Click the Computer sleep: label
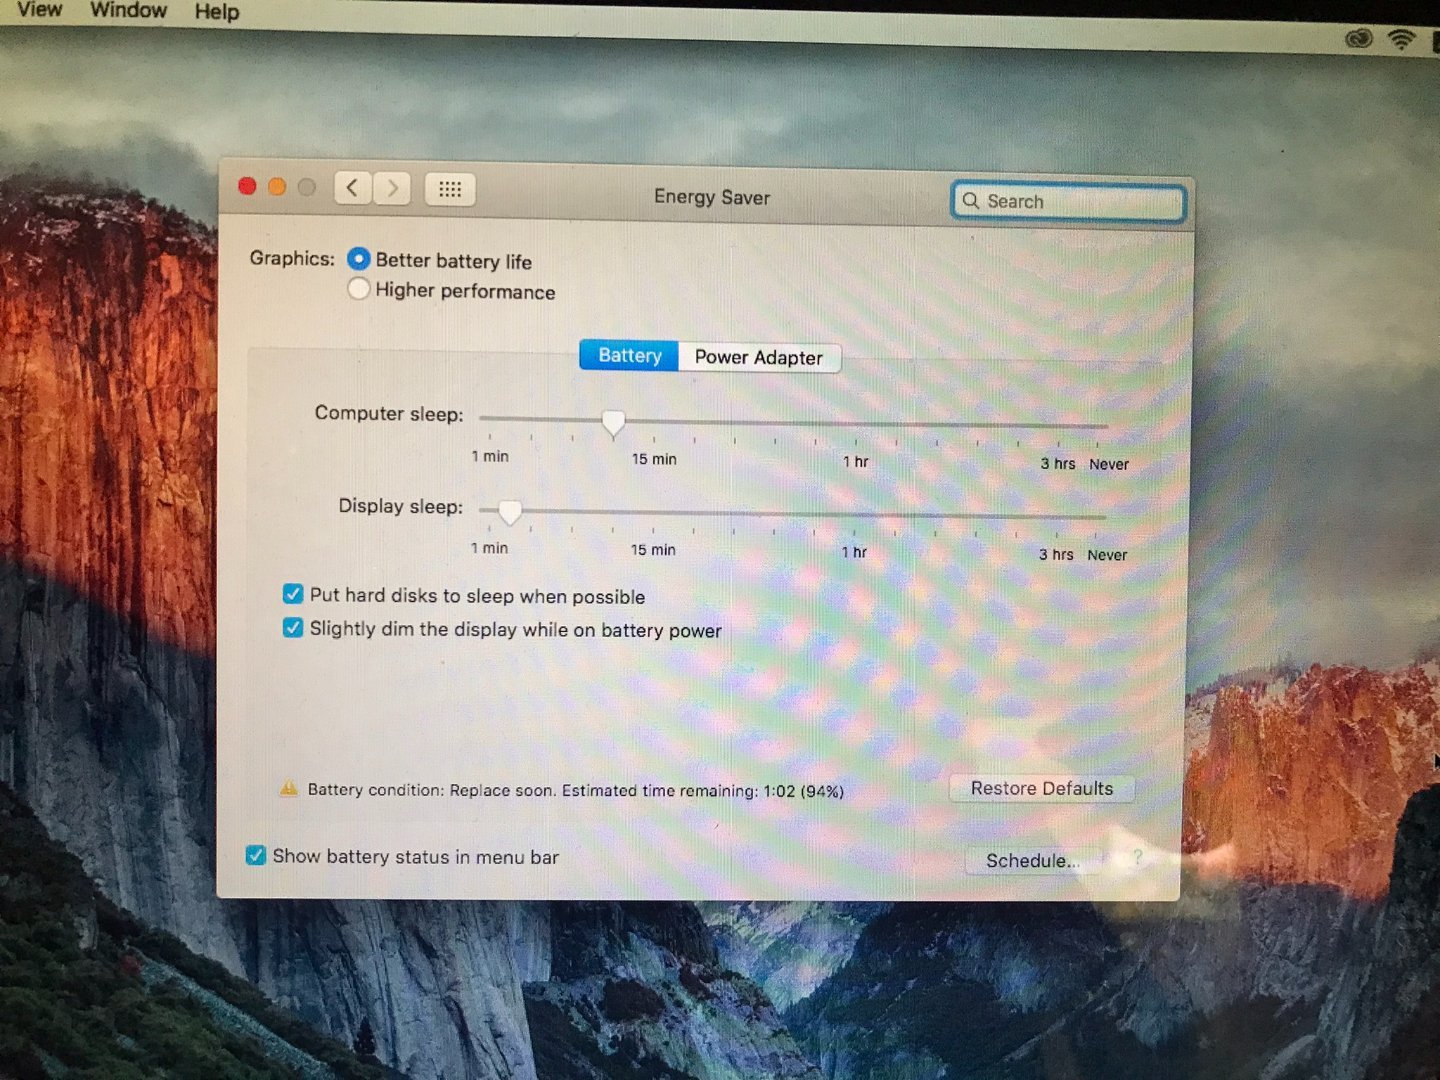The width and height of the screenshot is (1440, 1080). 389,413
